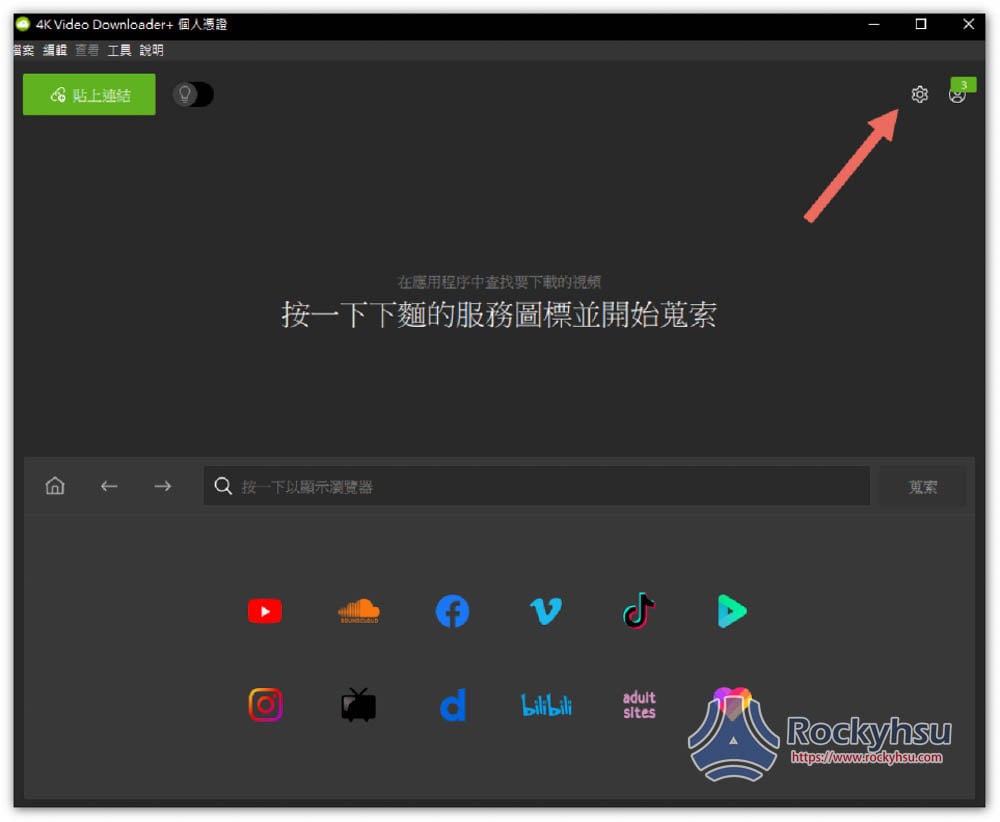
Task: Maximize the 4K Video Downloader window
Action: (x=920, y=24)
